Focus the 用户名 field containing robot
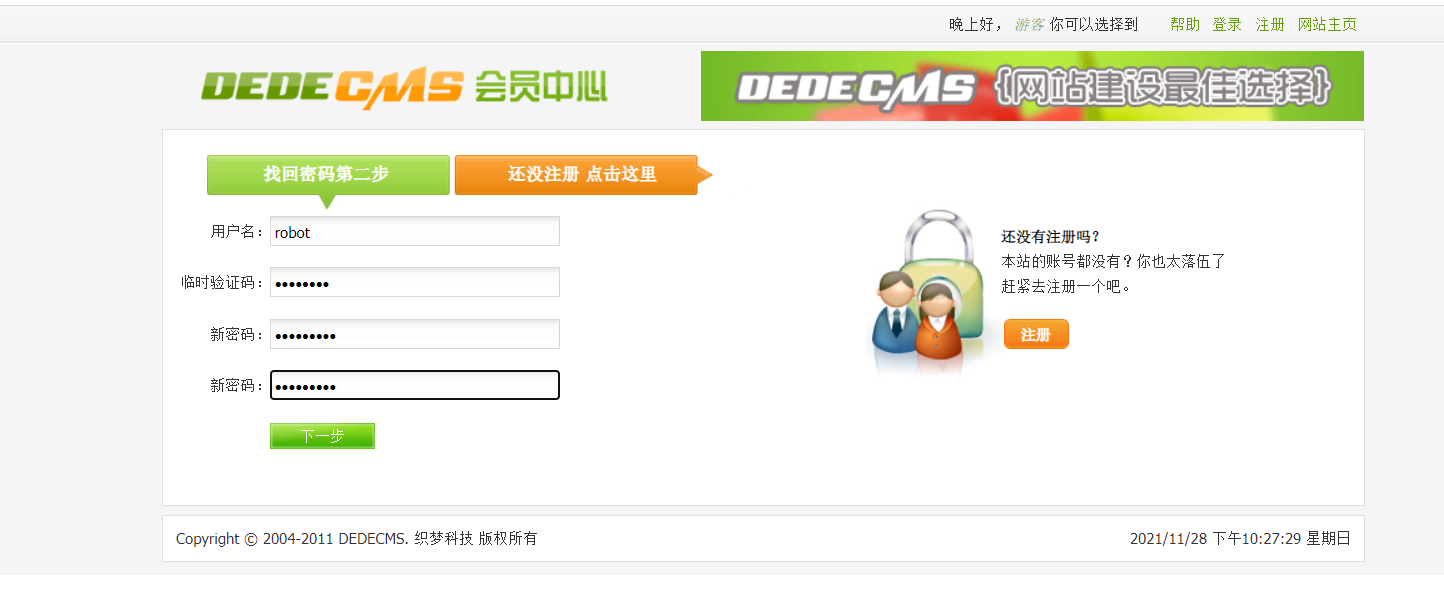This screenshot has width=1444, height=602. (415, 231)
